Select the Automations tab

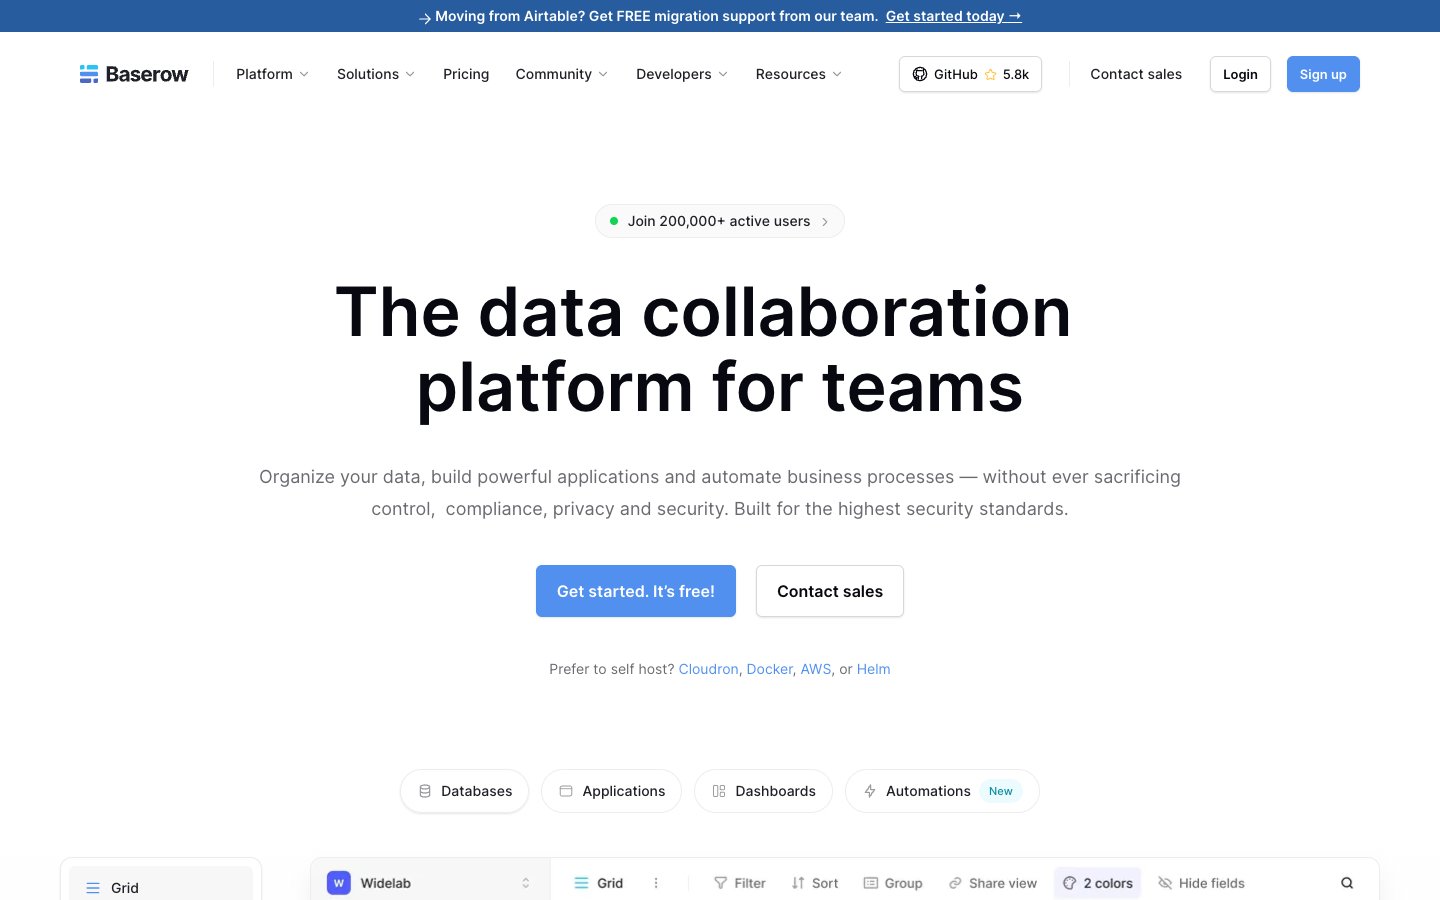pos(942,791)
